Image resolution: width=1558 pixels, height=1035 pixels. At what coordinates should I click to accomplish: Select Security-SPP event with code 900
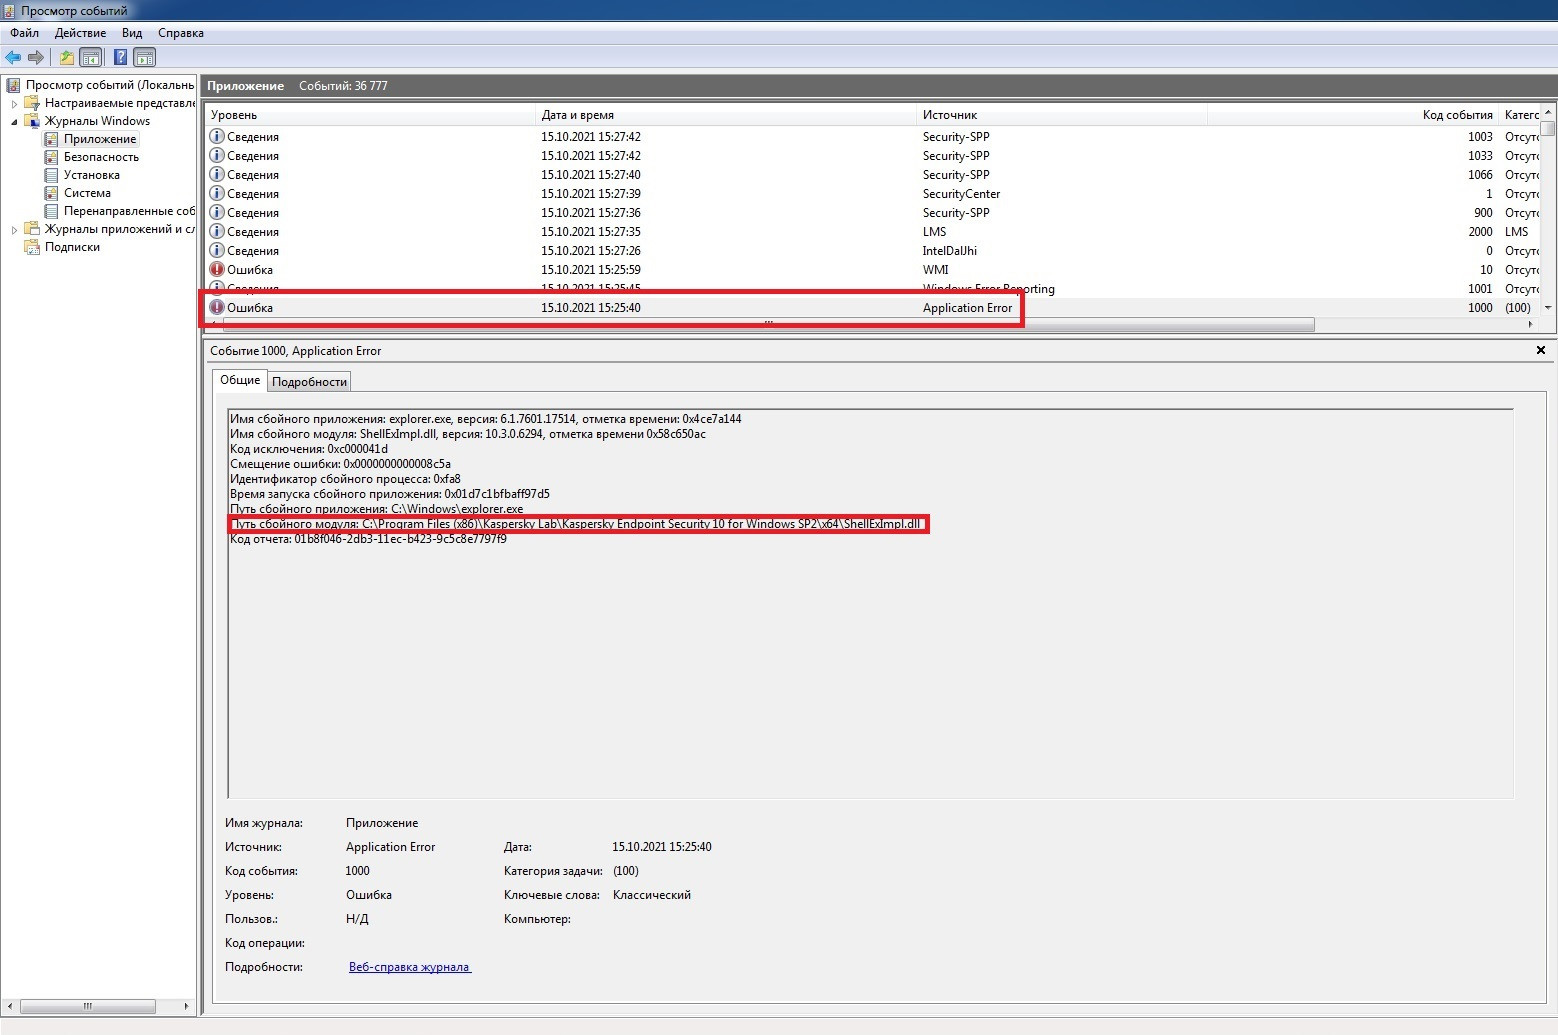pos(872,213)
